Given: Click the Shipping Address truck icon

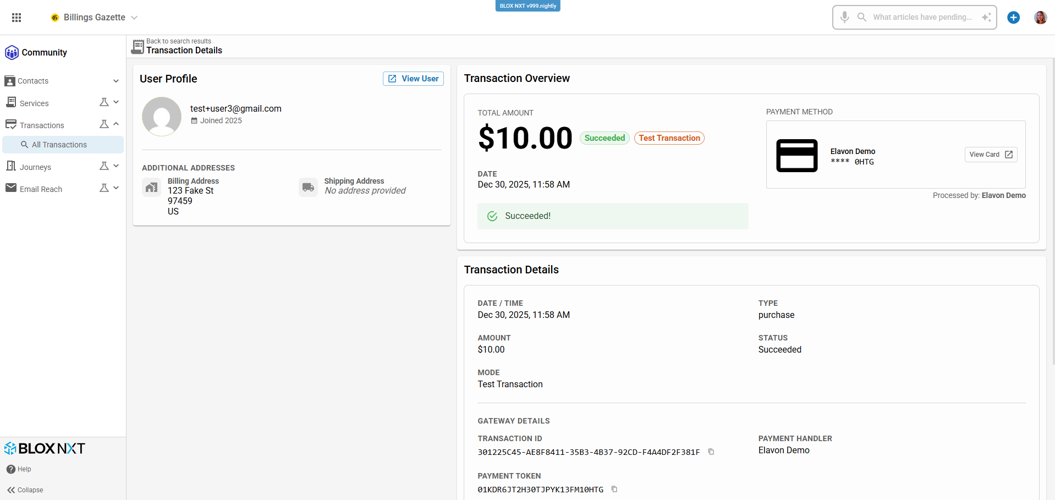Looking at the screenshot, I should (x=308, y=188).
